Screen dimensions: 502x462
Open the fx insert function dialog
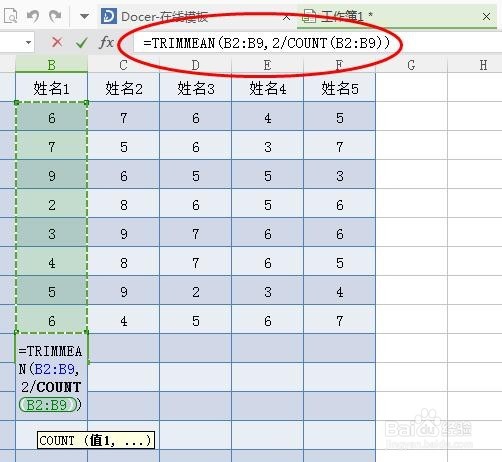(106, 42)
